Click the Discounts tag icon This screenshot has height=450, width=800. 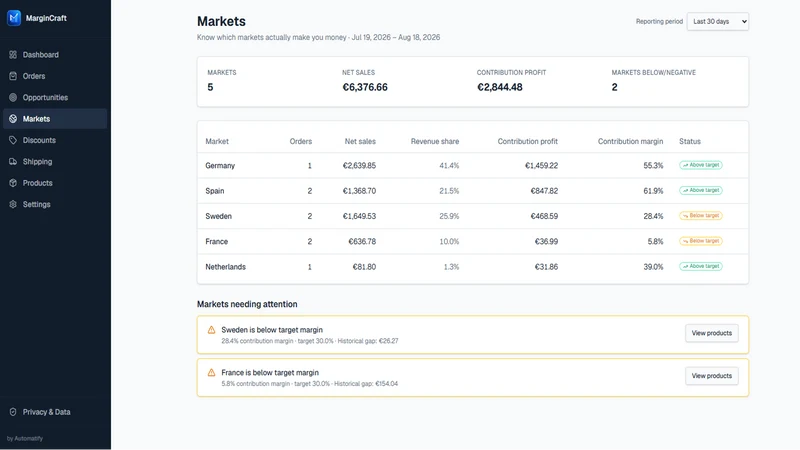(13, 140)
